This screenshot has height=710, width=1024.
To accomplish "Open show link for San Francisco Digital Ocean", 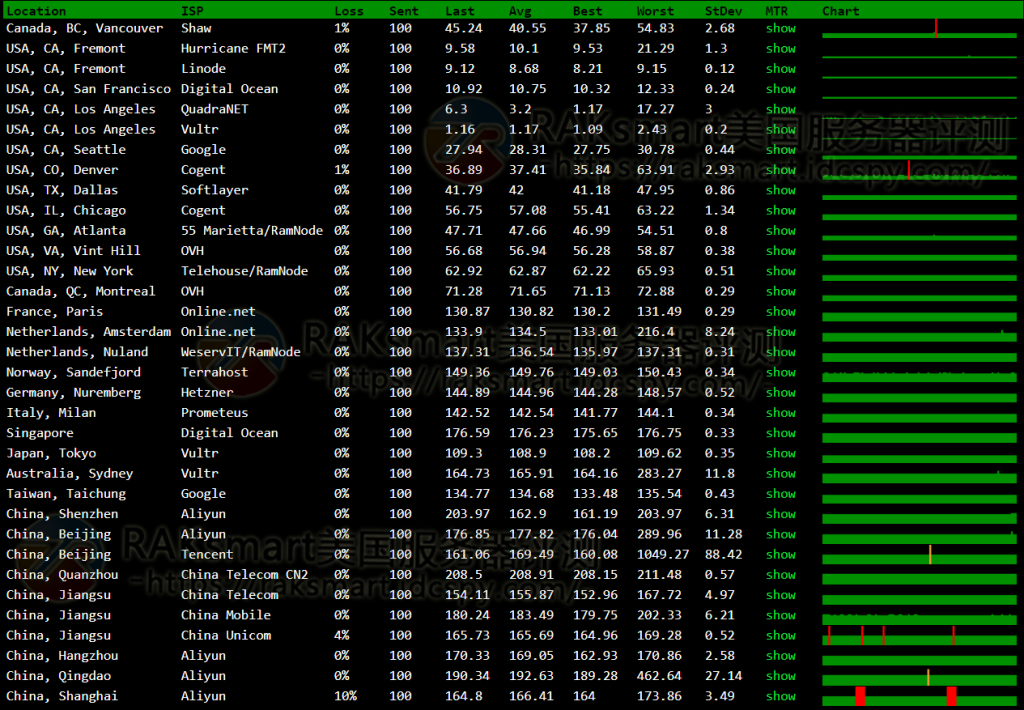I will [780, 89].
